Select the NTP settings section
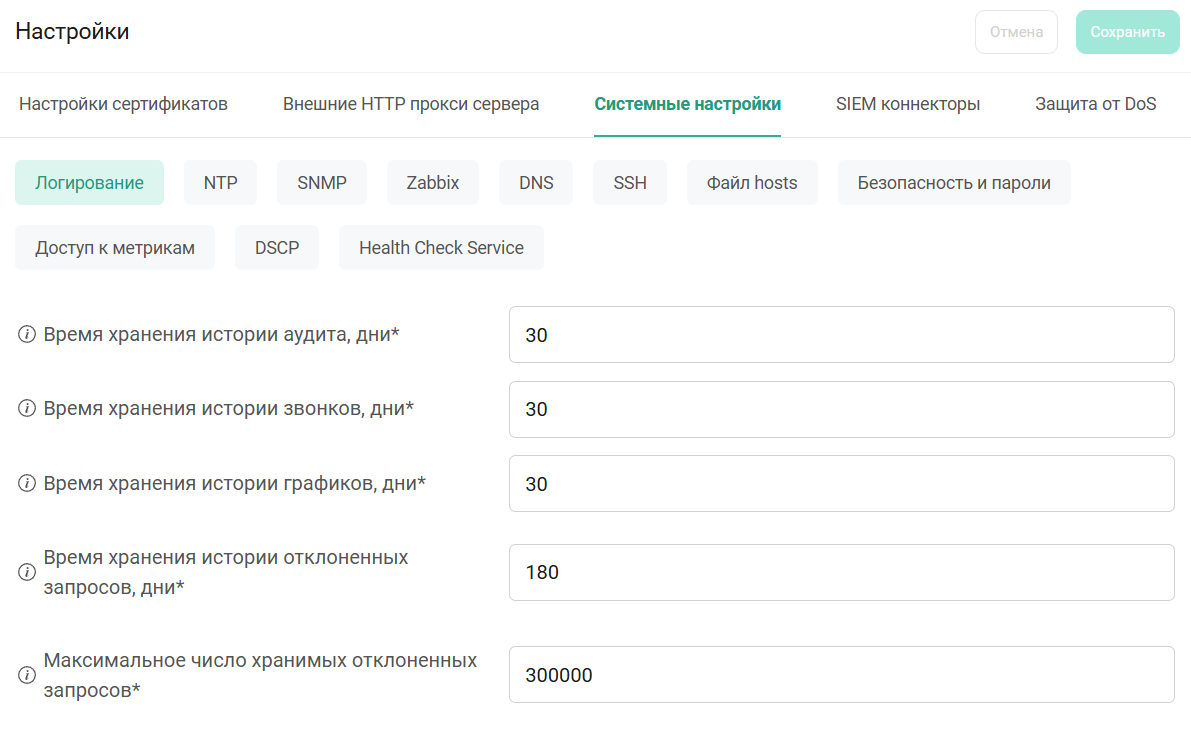Image resolution: width=1191 pixels, height=731 pixels. [x=220, y=183]
